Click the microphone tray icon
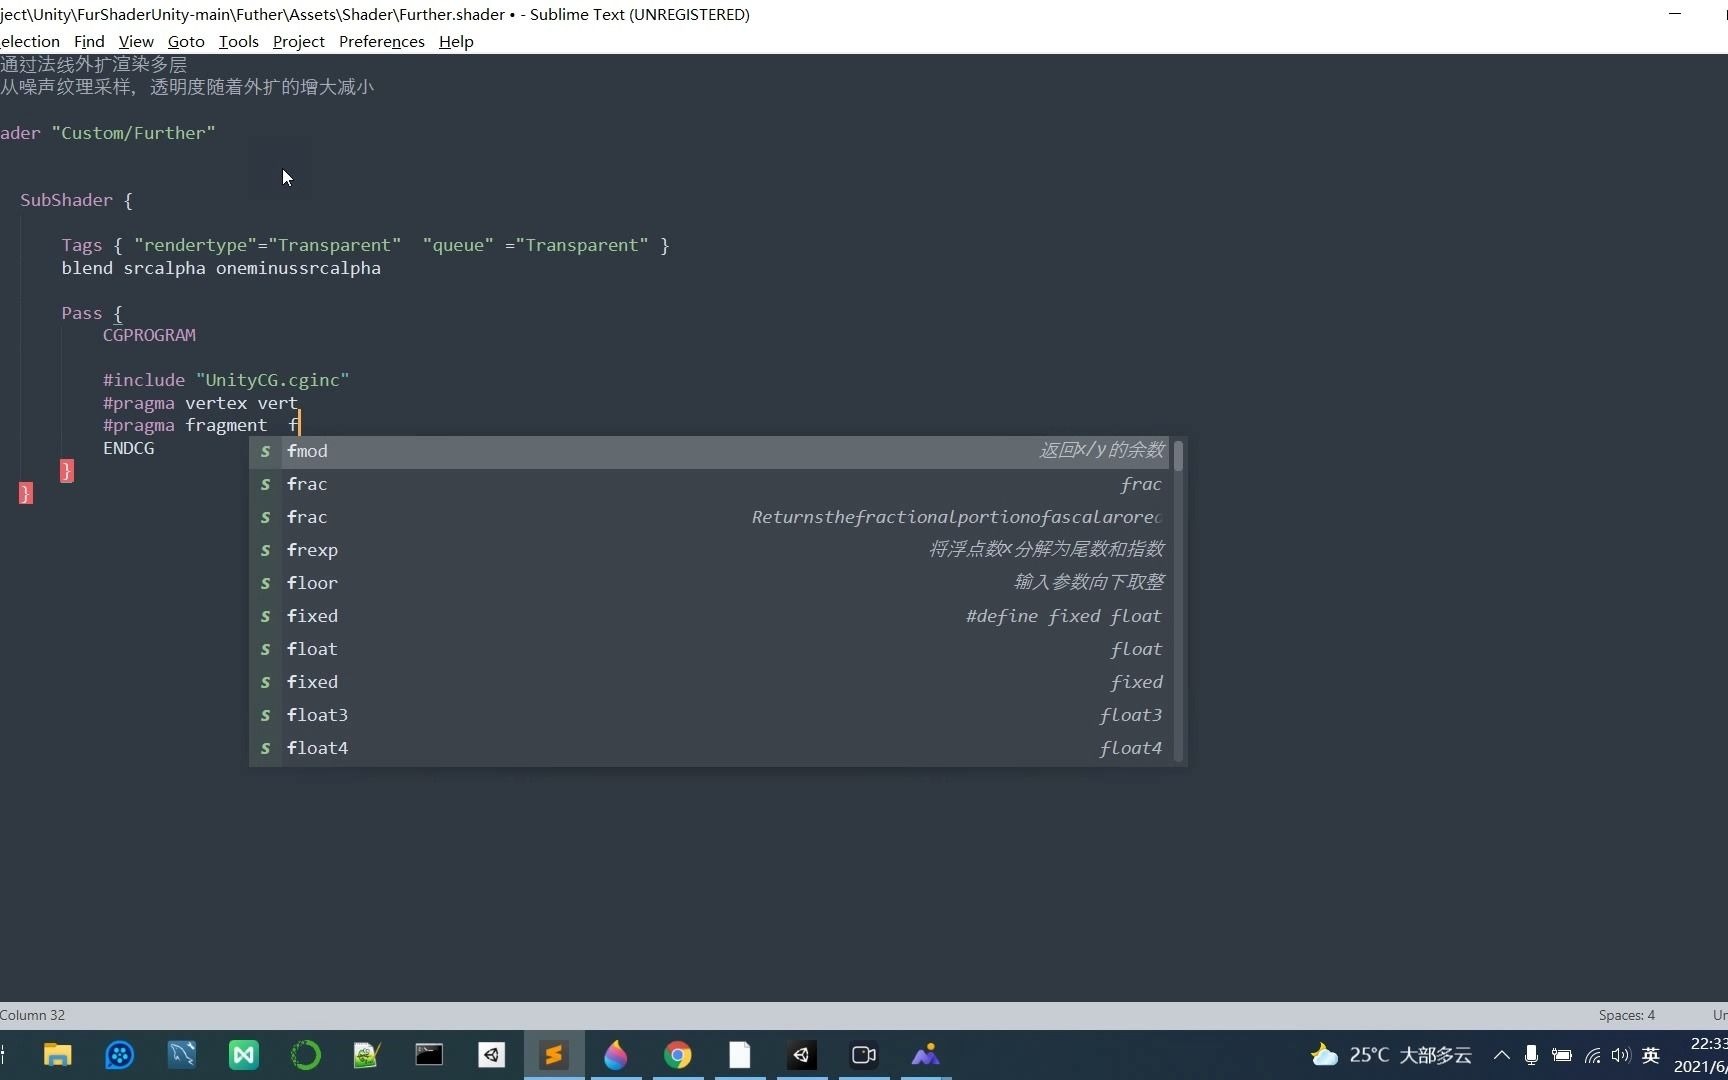Screen dimensions: 1728x1080 tap(1531, 1055)
